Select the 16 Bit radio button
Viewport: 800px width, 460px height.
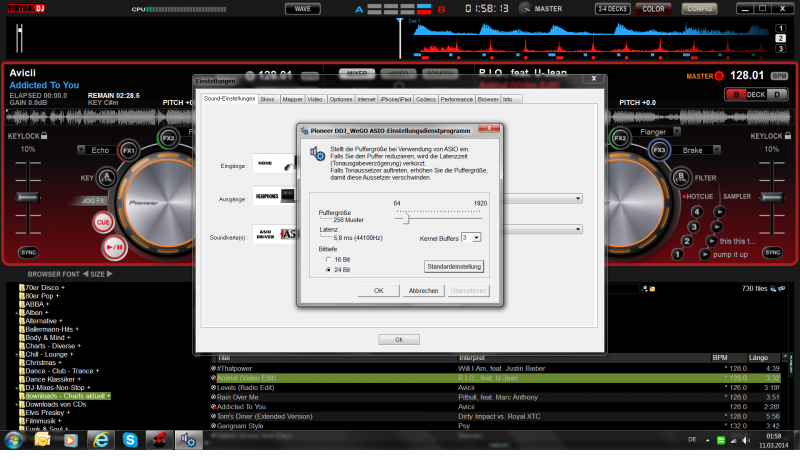click(328, 260)
